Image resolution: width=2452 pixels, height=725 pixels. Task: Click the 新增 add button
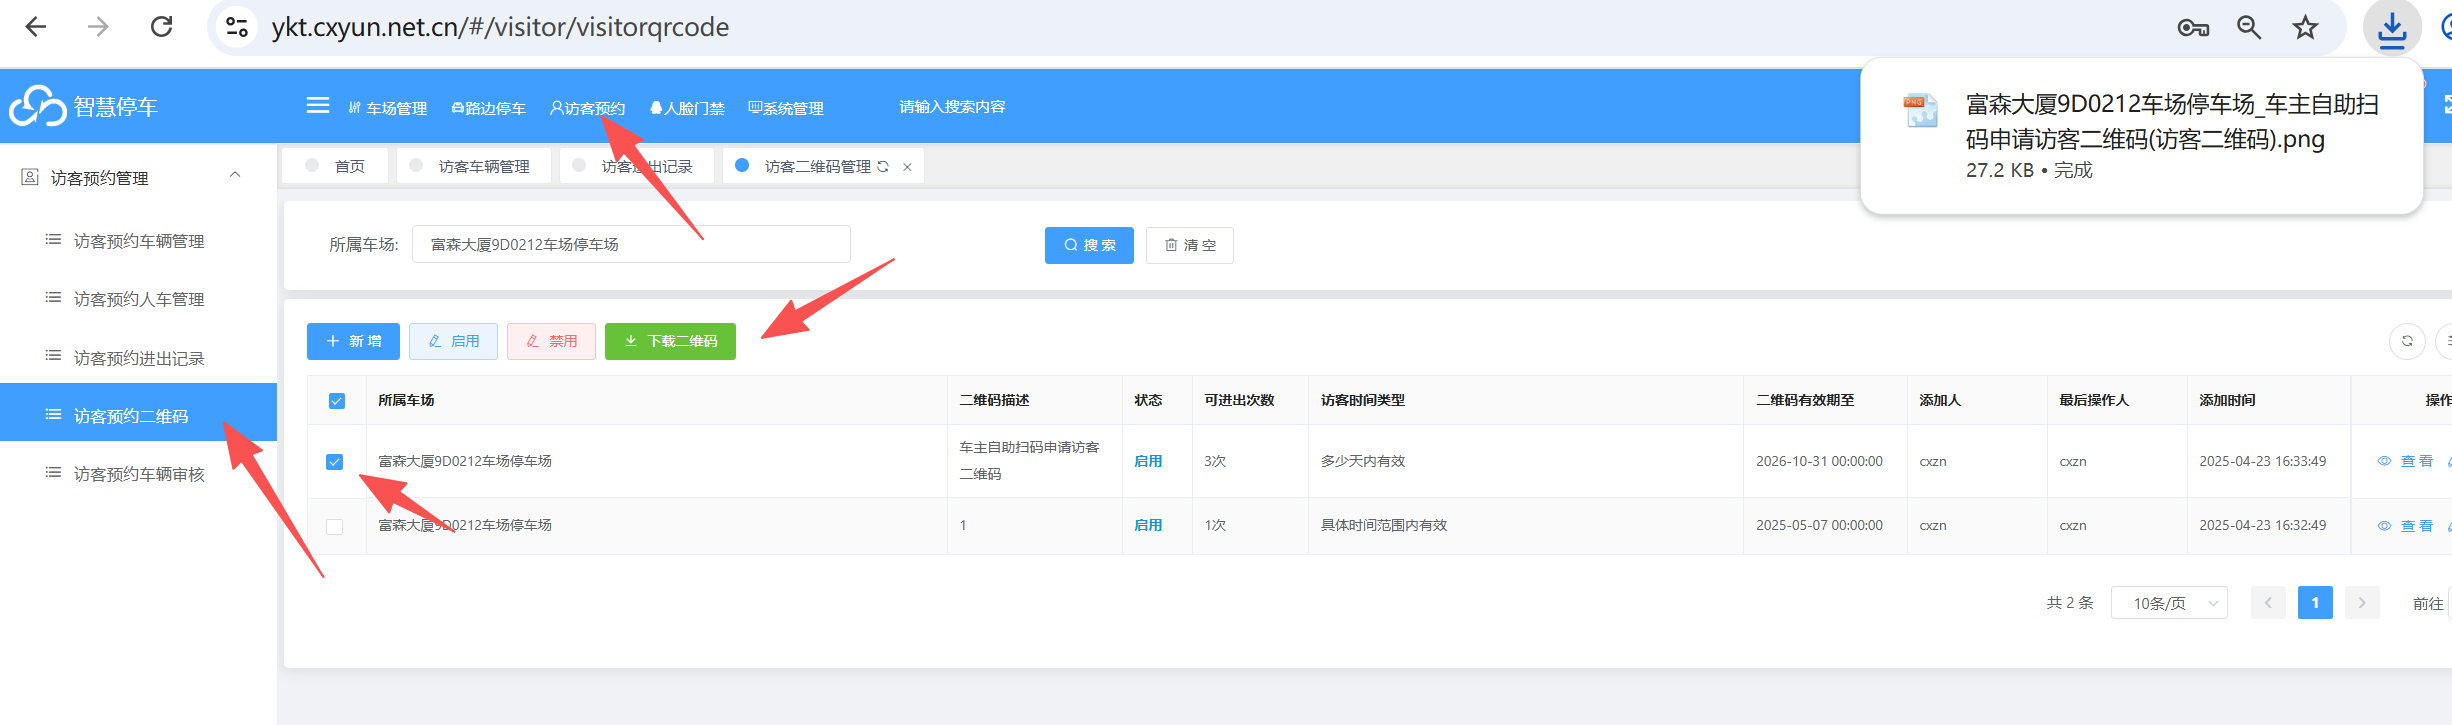click(353, 341)
